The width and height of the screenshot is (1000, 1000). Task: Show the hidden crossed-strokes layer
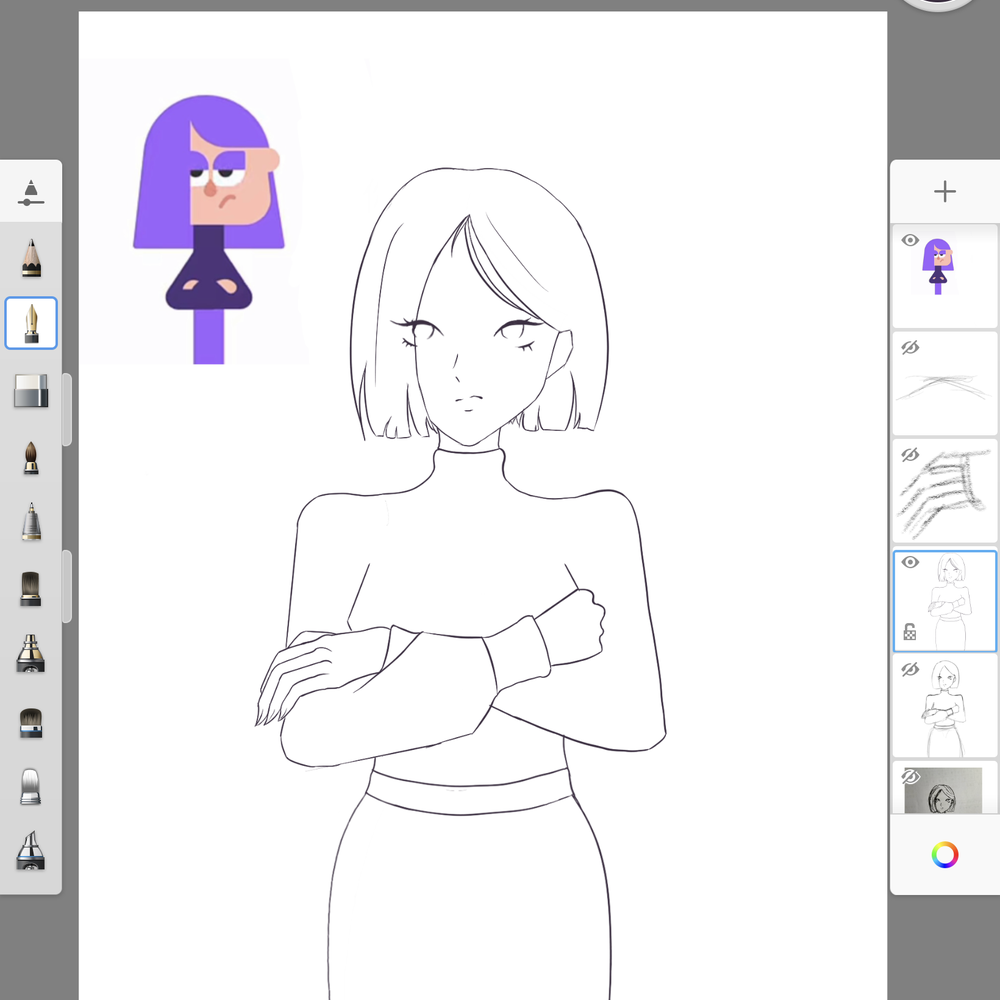(910, 348)
